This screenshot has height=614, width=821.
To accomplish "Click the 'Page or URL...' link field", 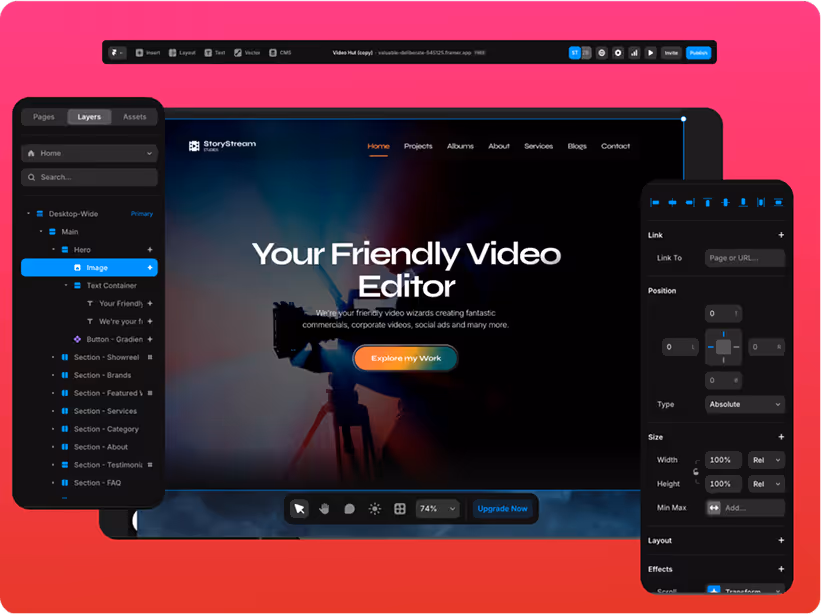I will click(x=745, y=258).
